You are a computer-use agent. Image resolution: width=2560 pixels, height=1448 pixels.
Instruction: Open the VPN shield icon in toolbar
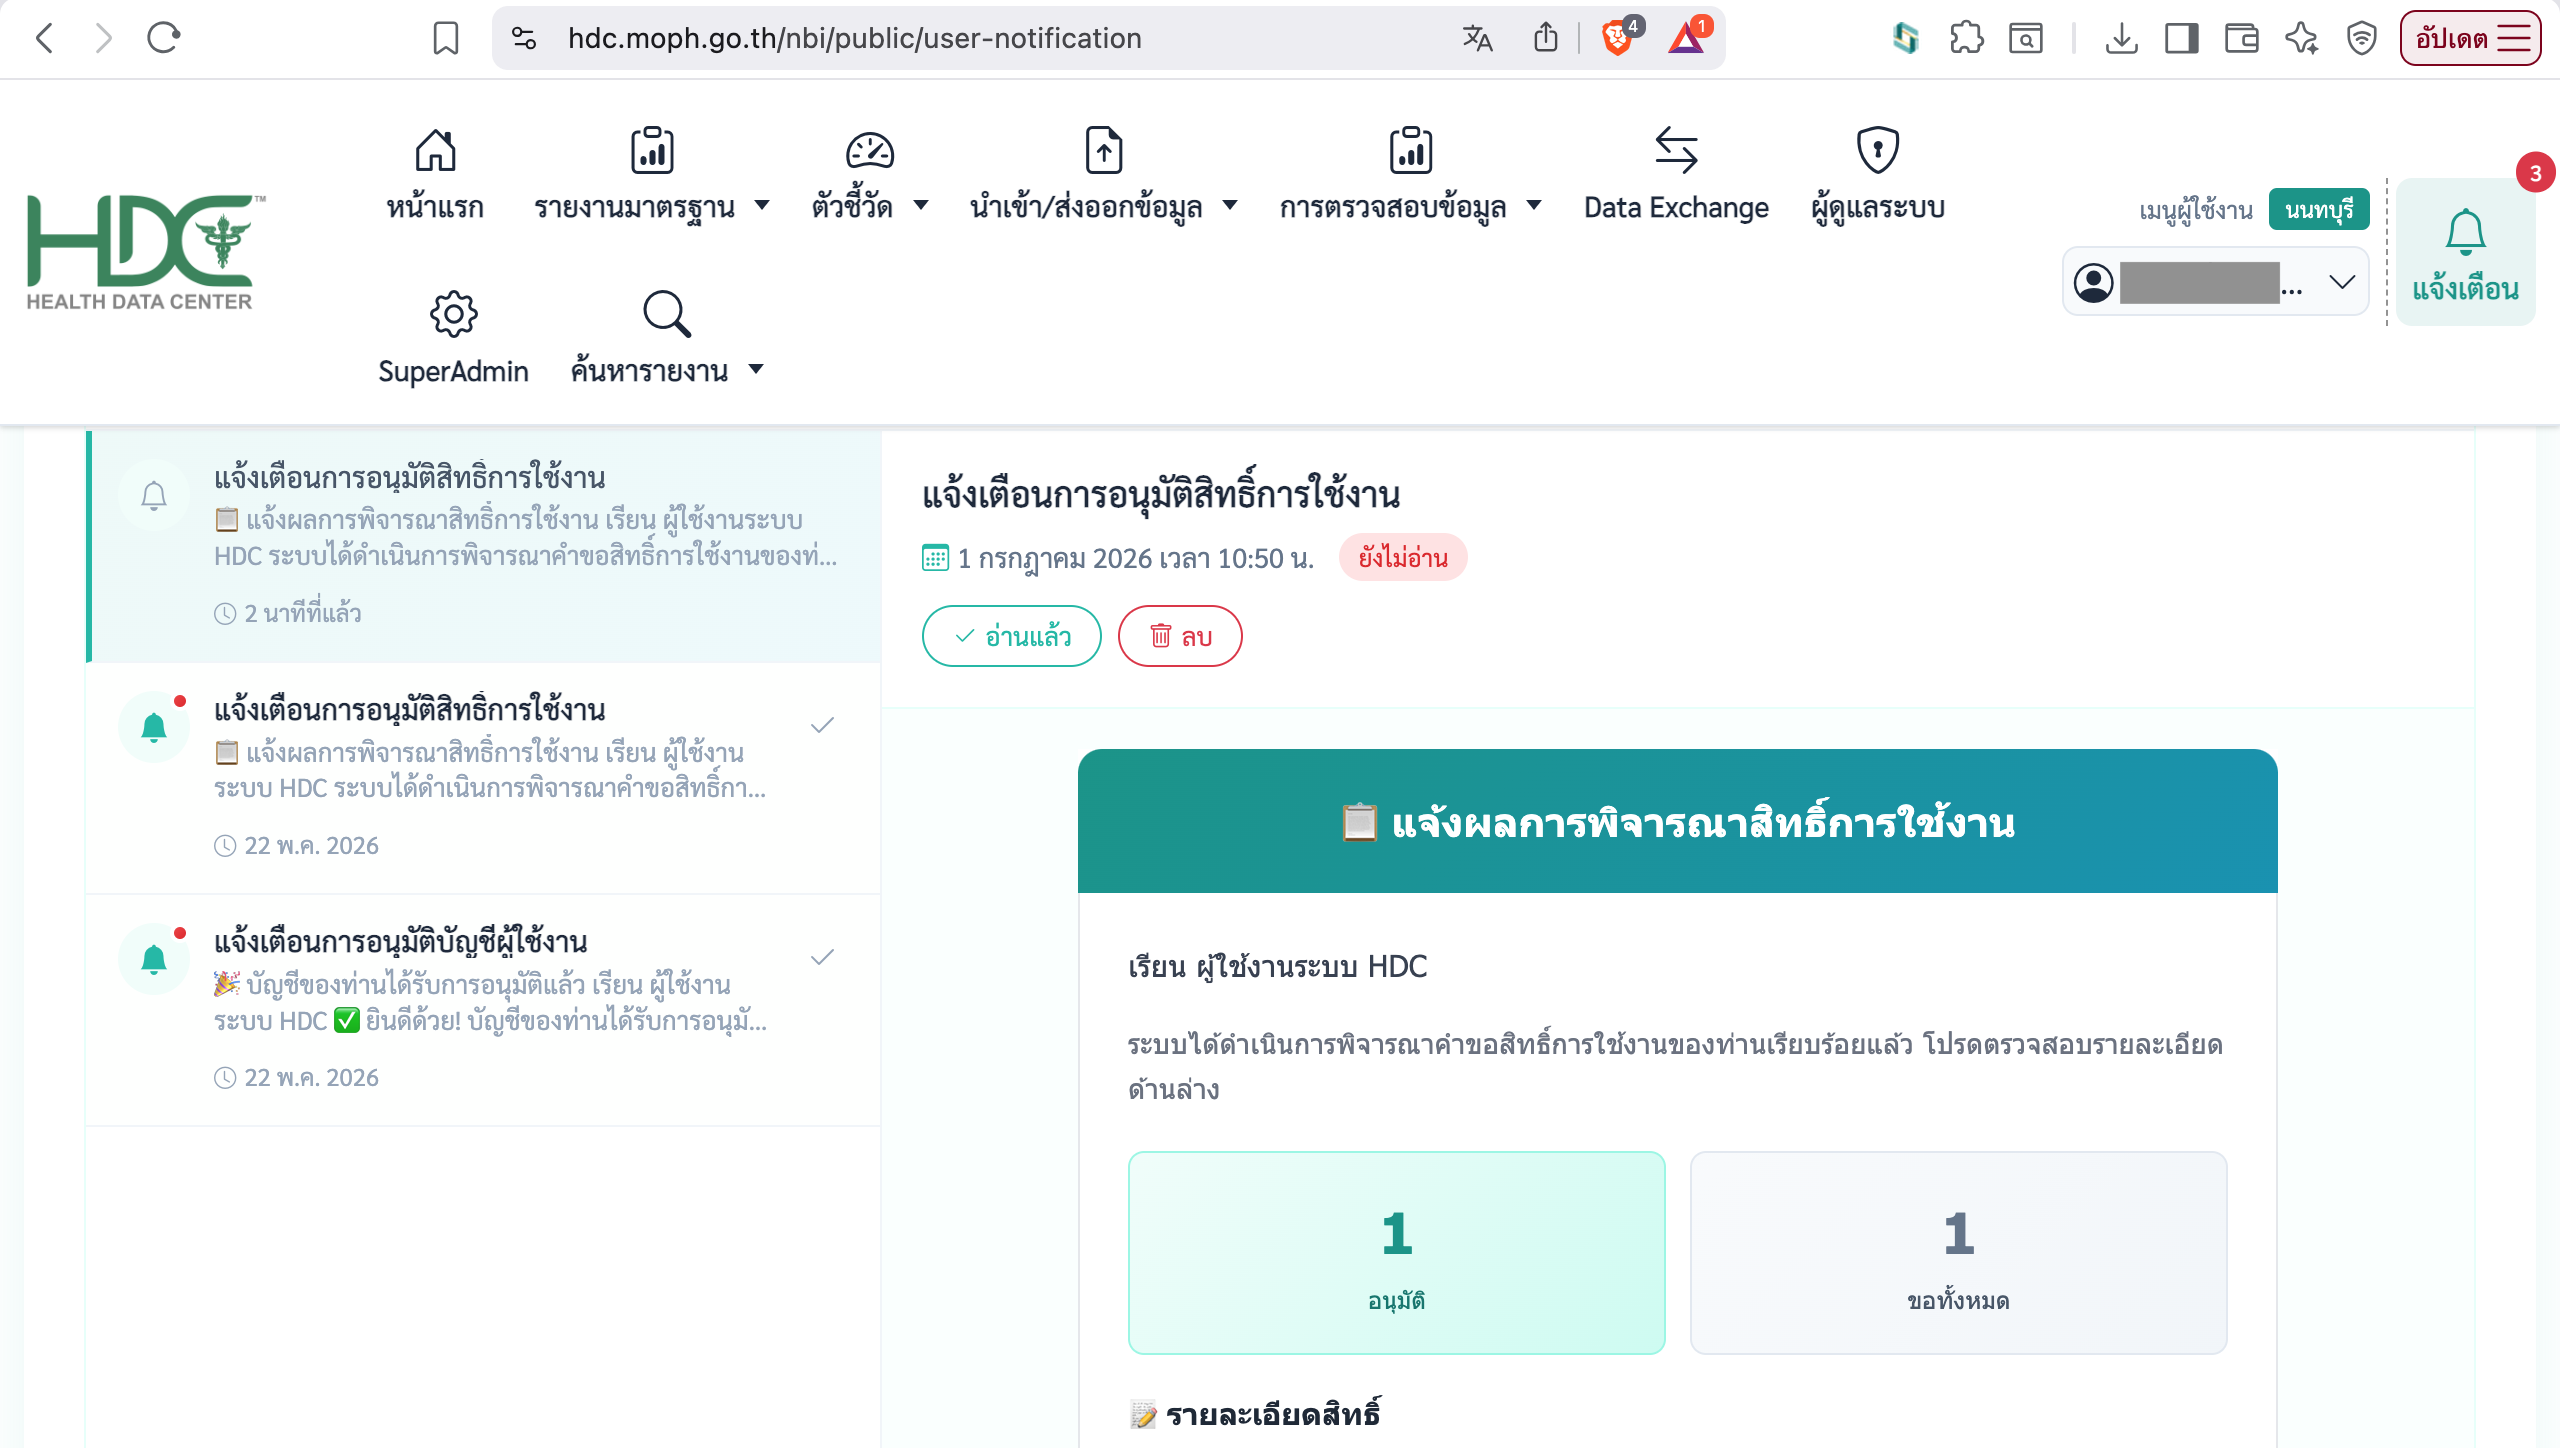point(2361,38)
